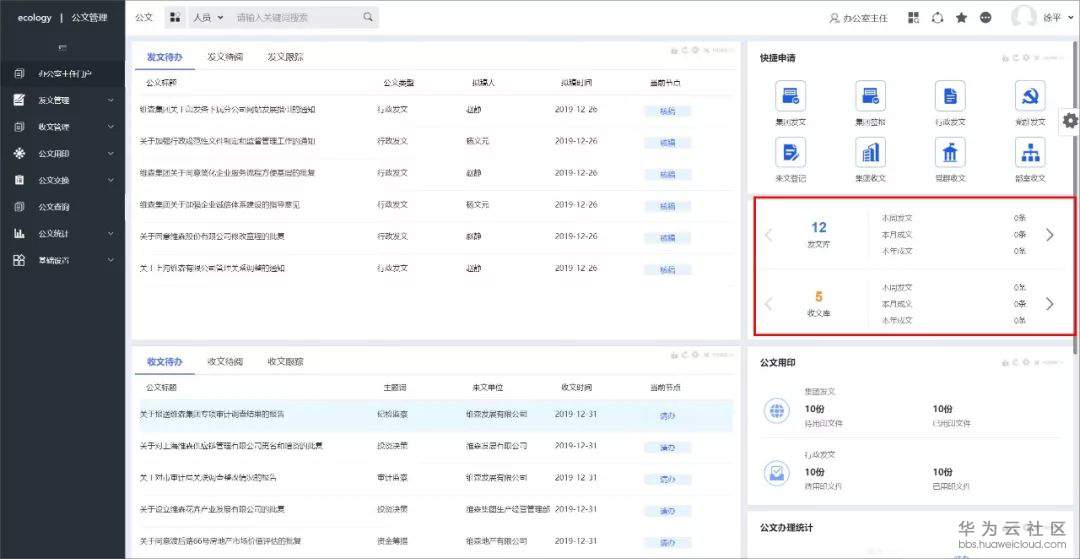1080x559 pixels.
Task: Open 来文登记 quick application icon
Action: pyautogui.click(x=790, y=152)
